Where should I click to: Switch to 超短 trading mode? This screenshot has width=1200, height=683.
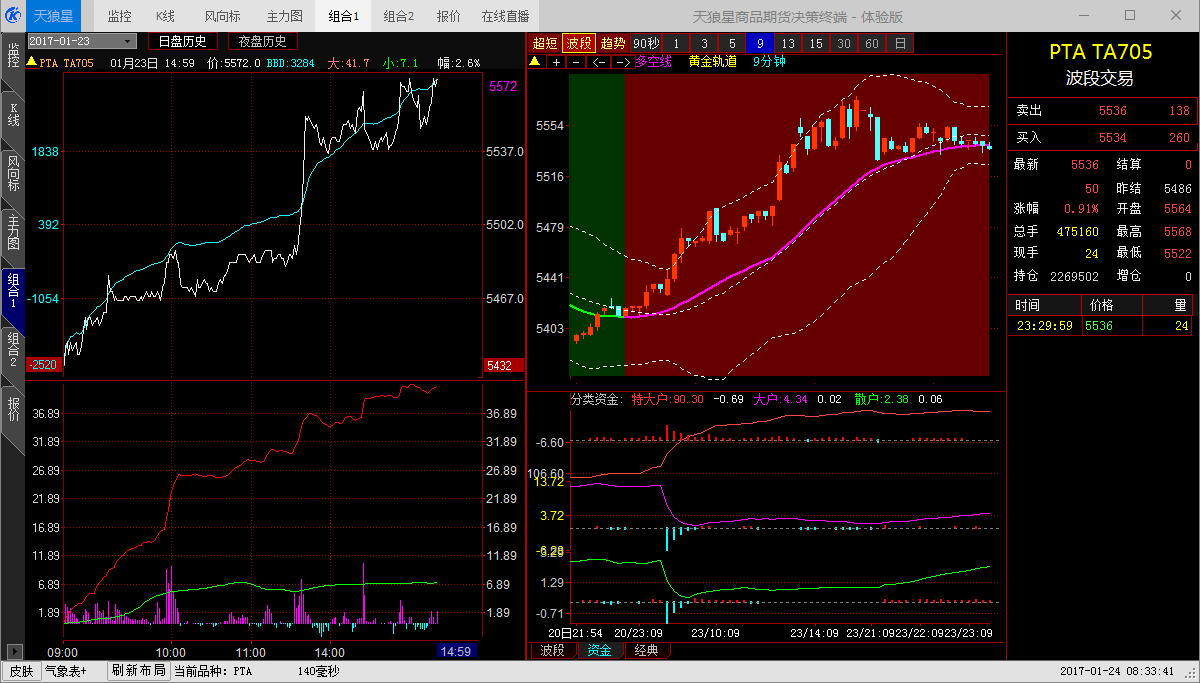pyautogui.click(x=544, y=43)
